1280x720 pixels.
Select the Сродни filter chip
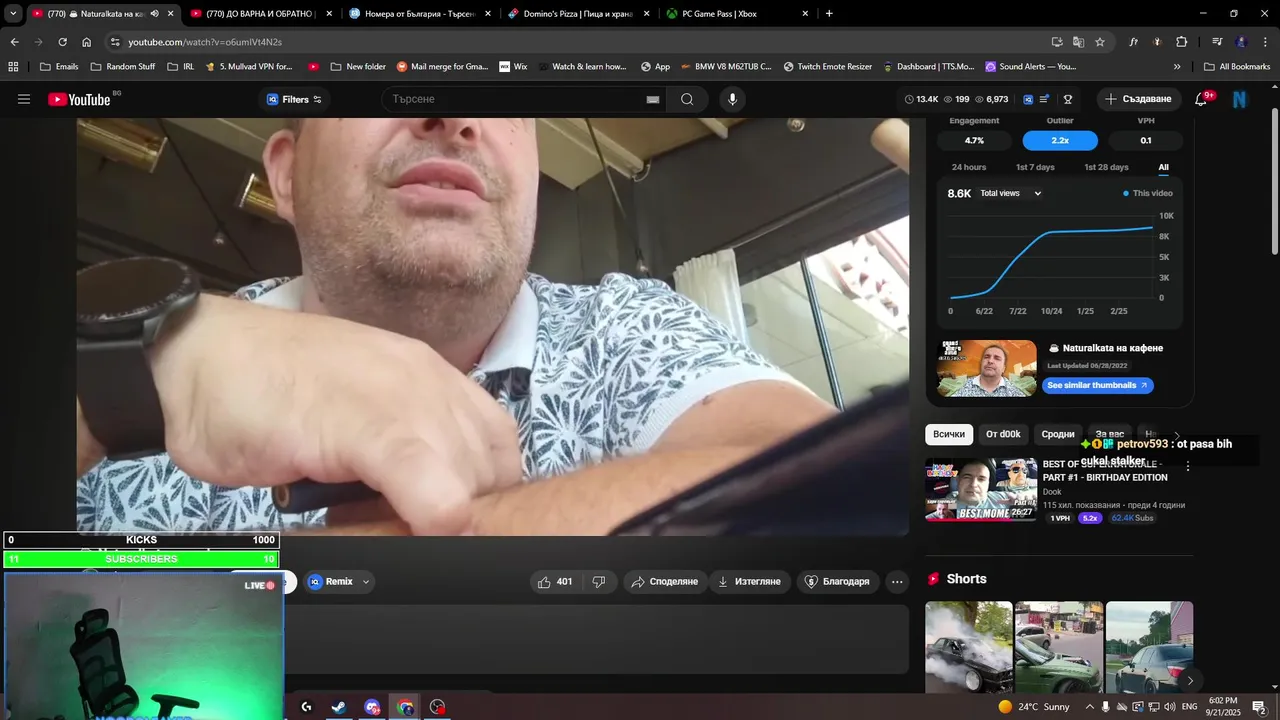[x=1058, y=434]
